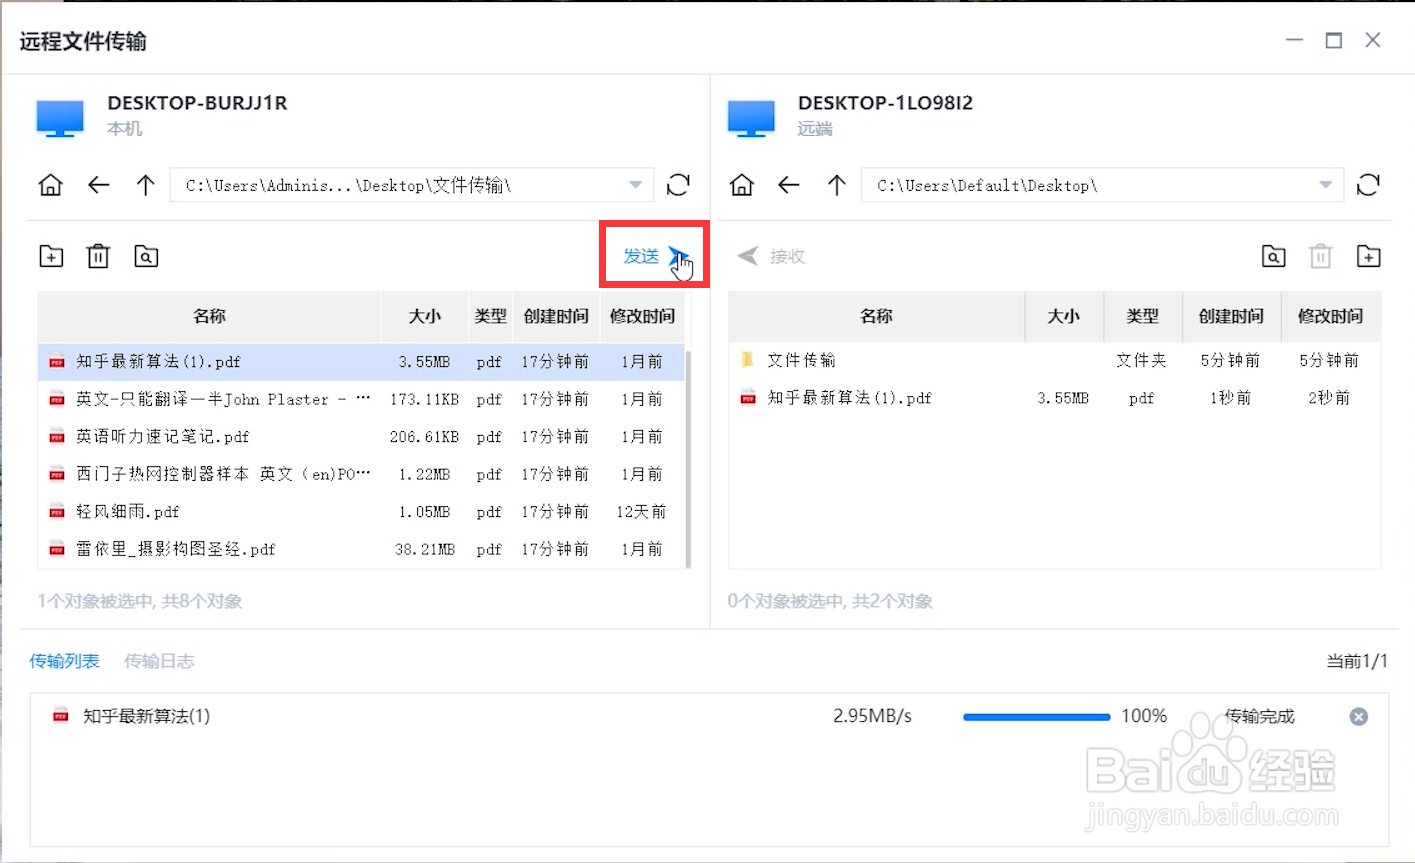Click the back arrow on the local panel
The width and height of the screenshot is (1415, 863).
[x=97, y=185]
